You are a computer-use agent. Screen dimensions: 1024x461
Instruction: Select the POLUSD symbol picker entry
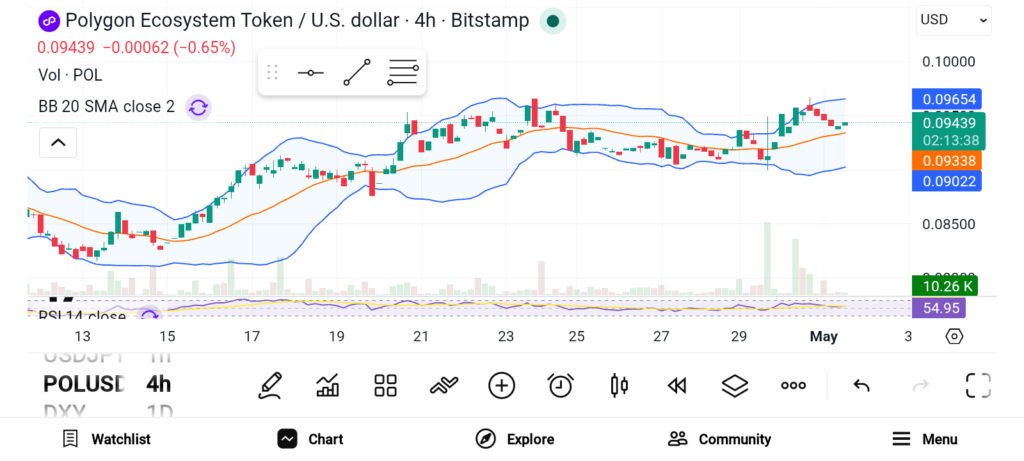tap(84, 384)
